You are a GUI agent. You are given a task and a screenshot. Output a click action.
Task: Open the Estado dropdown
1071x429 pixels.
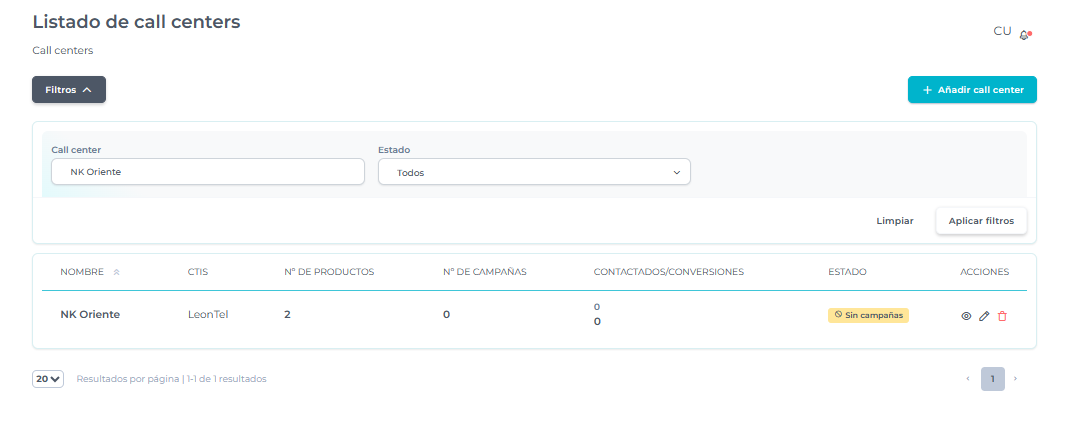[x=534, y=172]
